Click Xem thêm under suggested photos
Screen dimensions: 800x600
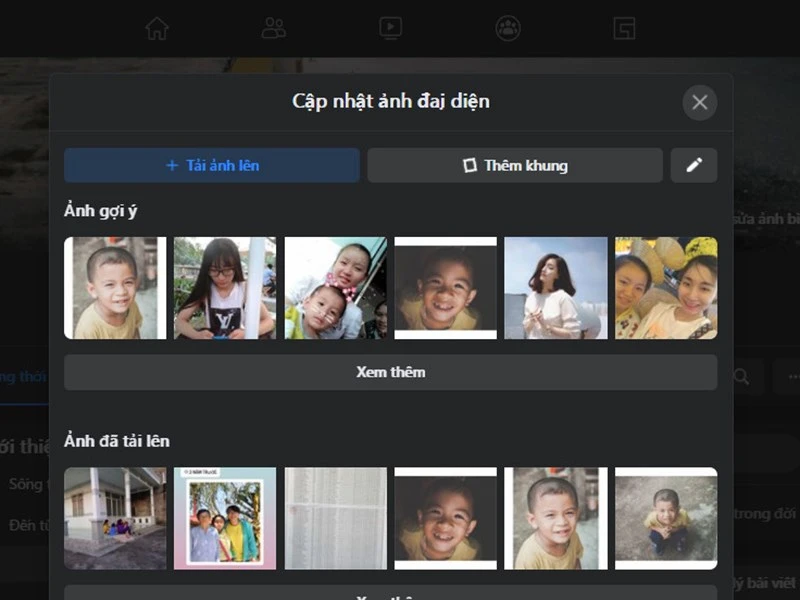click(x=391, y=372)
